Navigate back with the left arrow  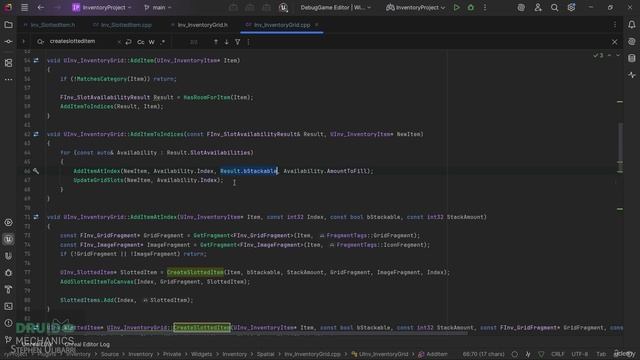[41, 7]
